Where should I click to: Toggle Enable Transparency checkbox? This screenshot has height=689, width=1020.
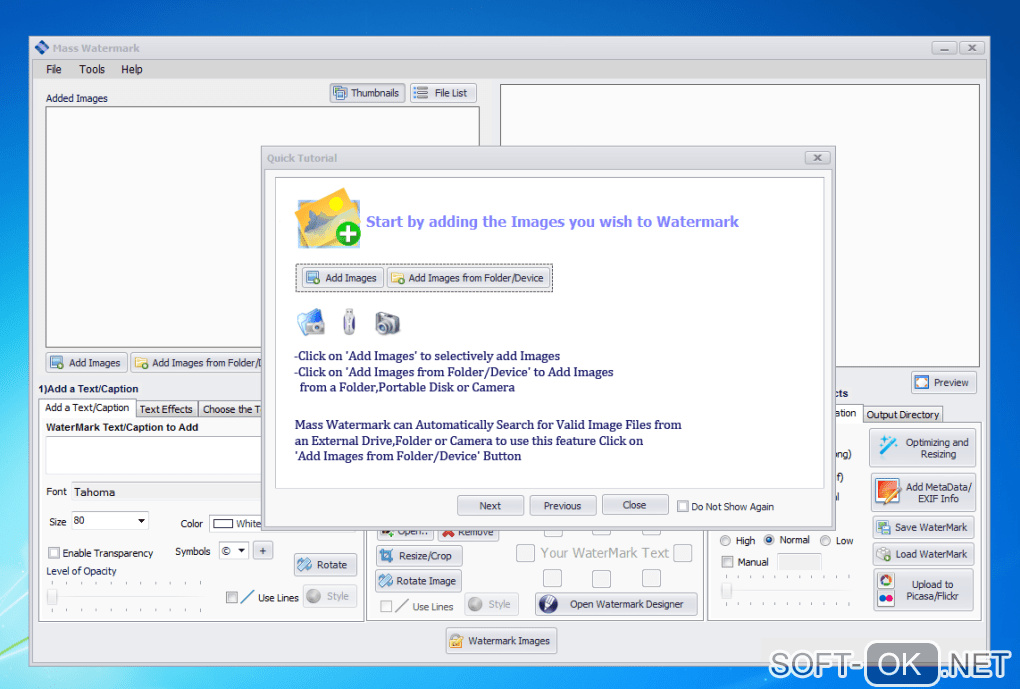[x=54, y=553]
